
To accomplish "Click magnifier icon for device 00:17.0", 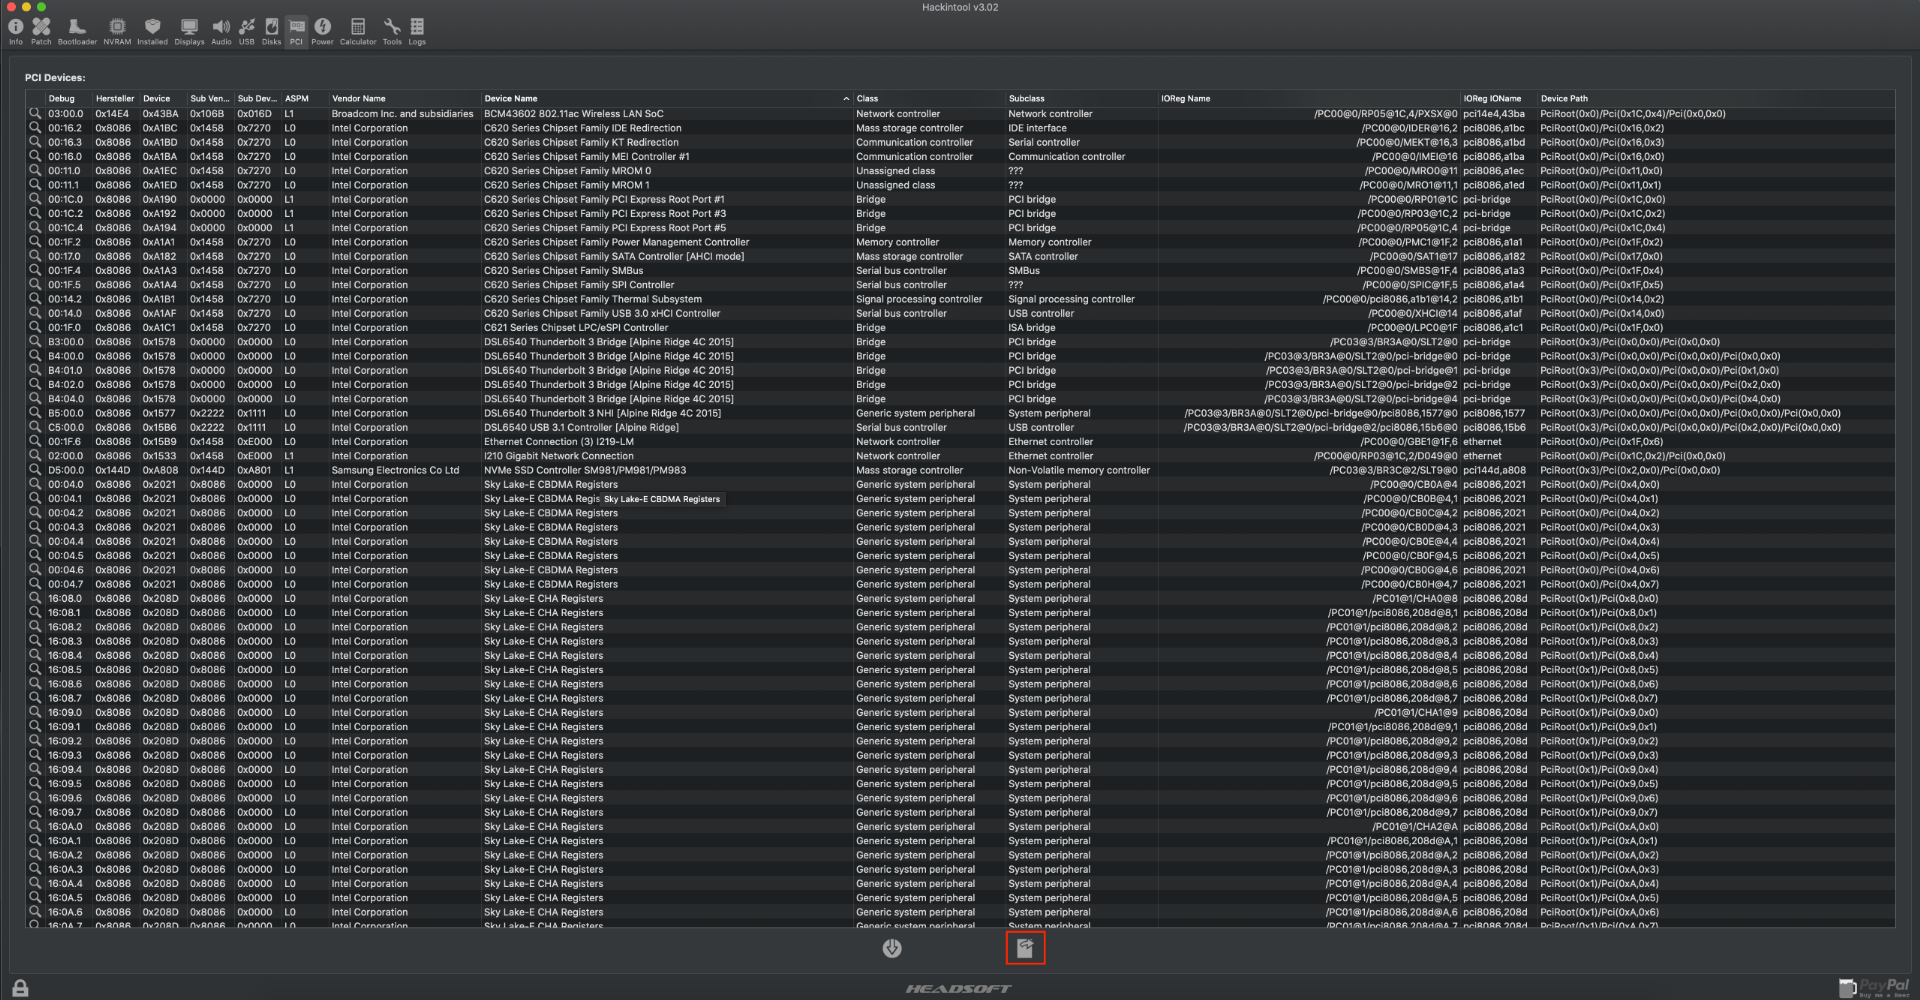I will pos(35,256).
